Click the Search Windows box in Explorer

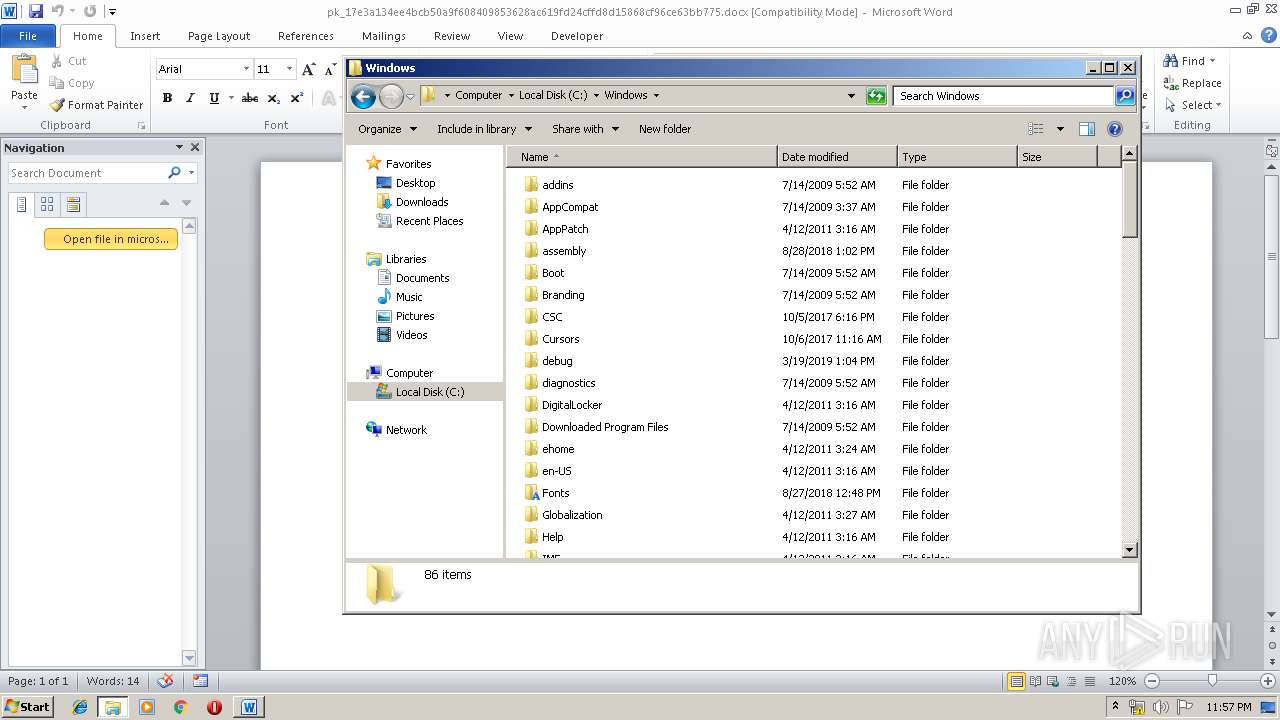[x=1003, y=96]
